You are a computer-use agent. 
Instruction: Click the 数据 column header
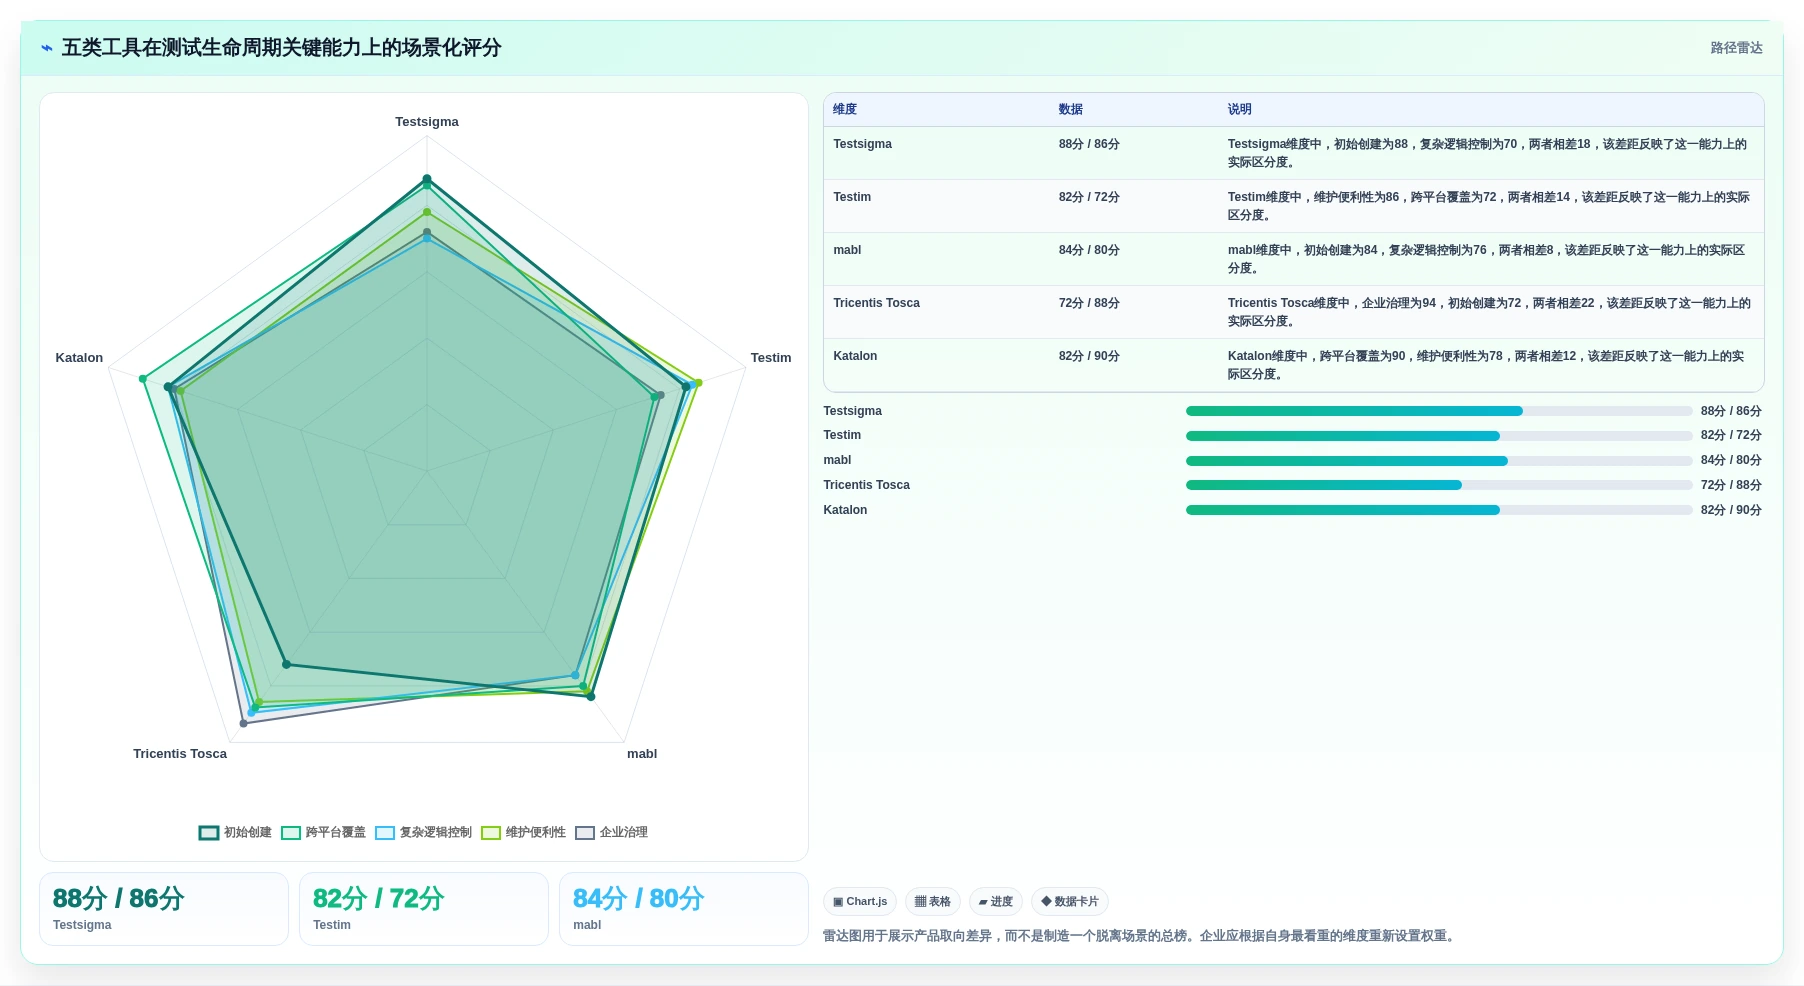(1071, 109)
